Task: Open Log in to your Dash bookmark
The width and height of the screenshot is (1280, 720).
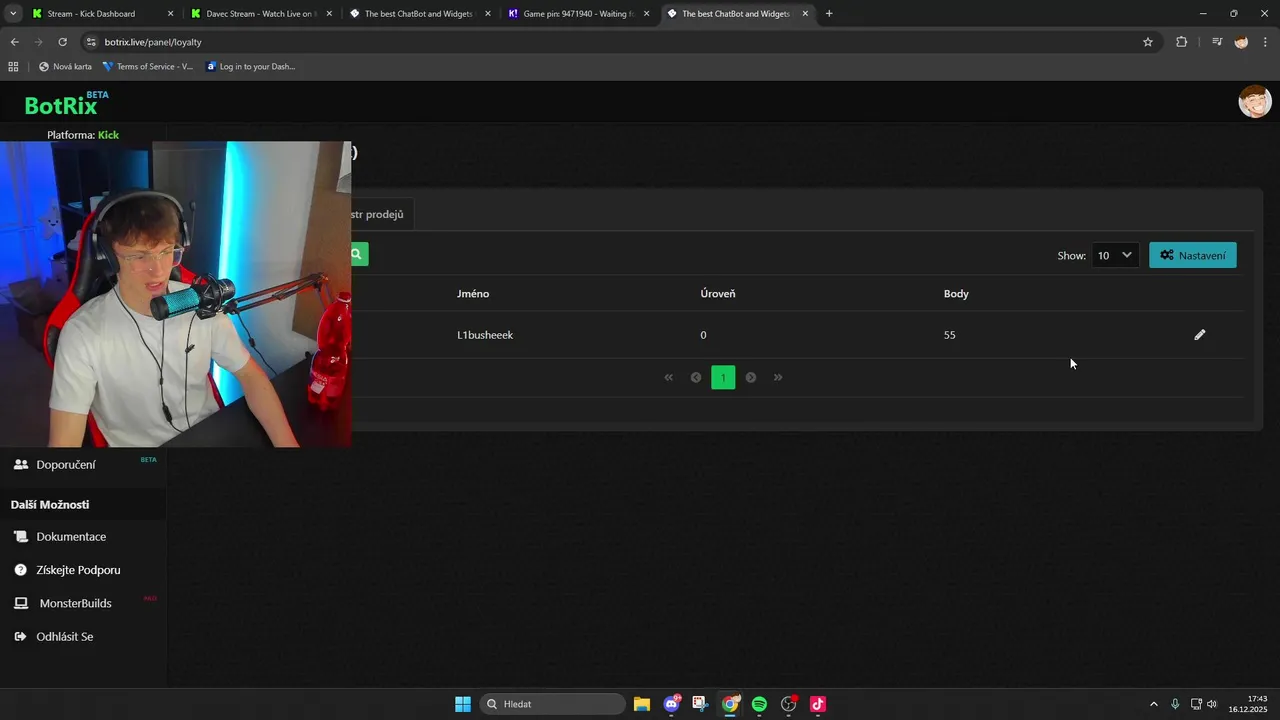Action: click(250, 67)
